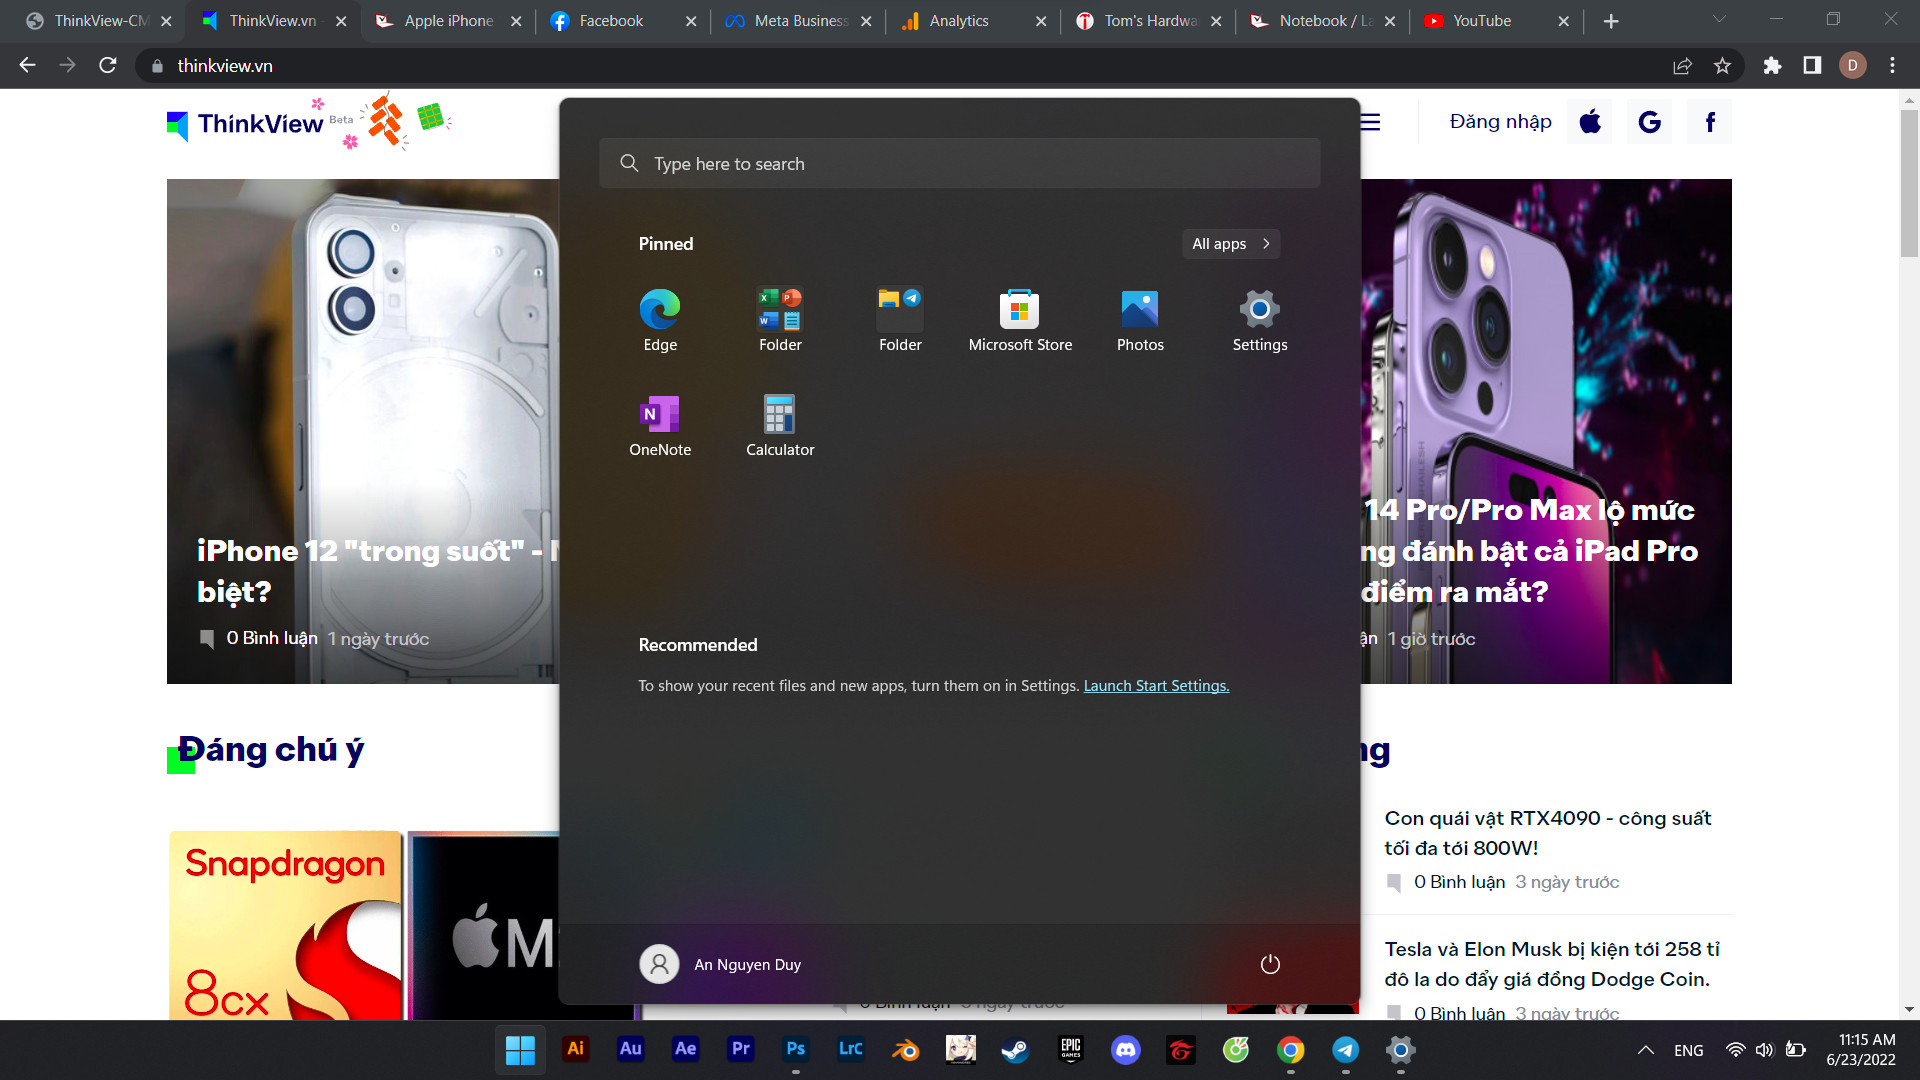The height and width of the screenshot is (1080, 1920).
Task: Click Đăng nhập login link
Action: pos(1501,122)
